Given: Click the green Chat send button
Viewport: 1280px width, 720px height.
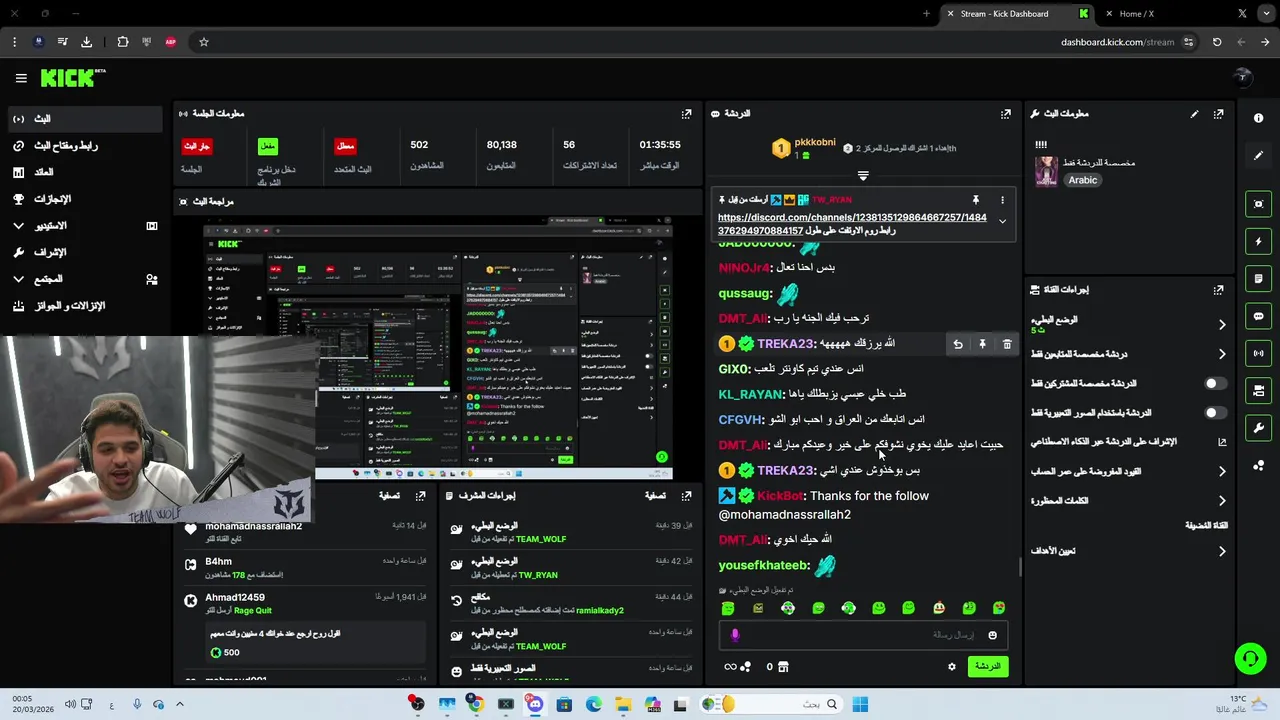Looking at the screenshot, I should pos(988,666).
